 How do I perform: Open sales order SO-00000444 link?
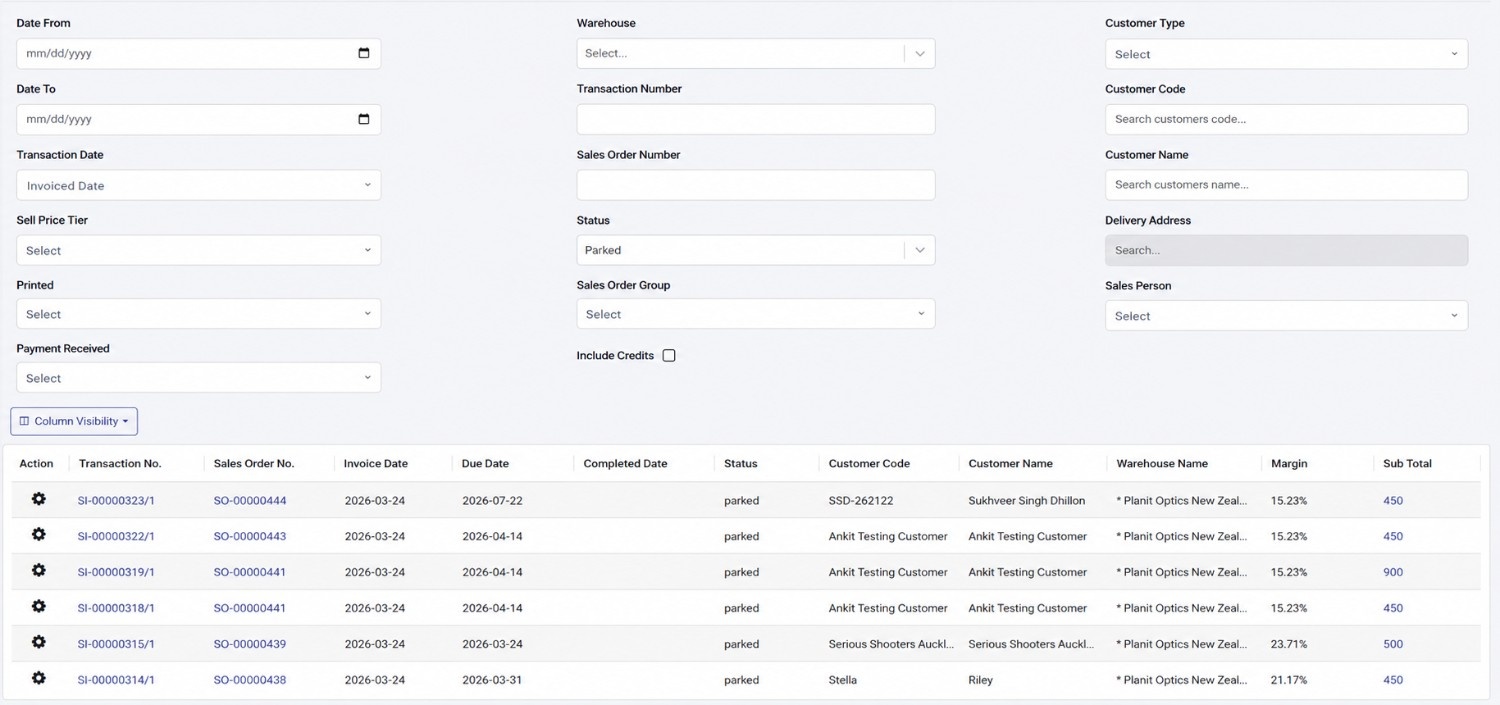250,500
